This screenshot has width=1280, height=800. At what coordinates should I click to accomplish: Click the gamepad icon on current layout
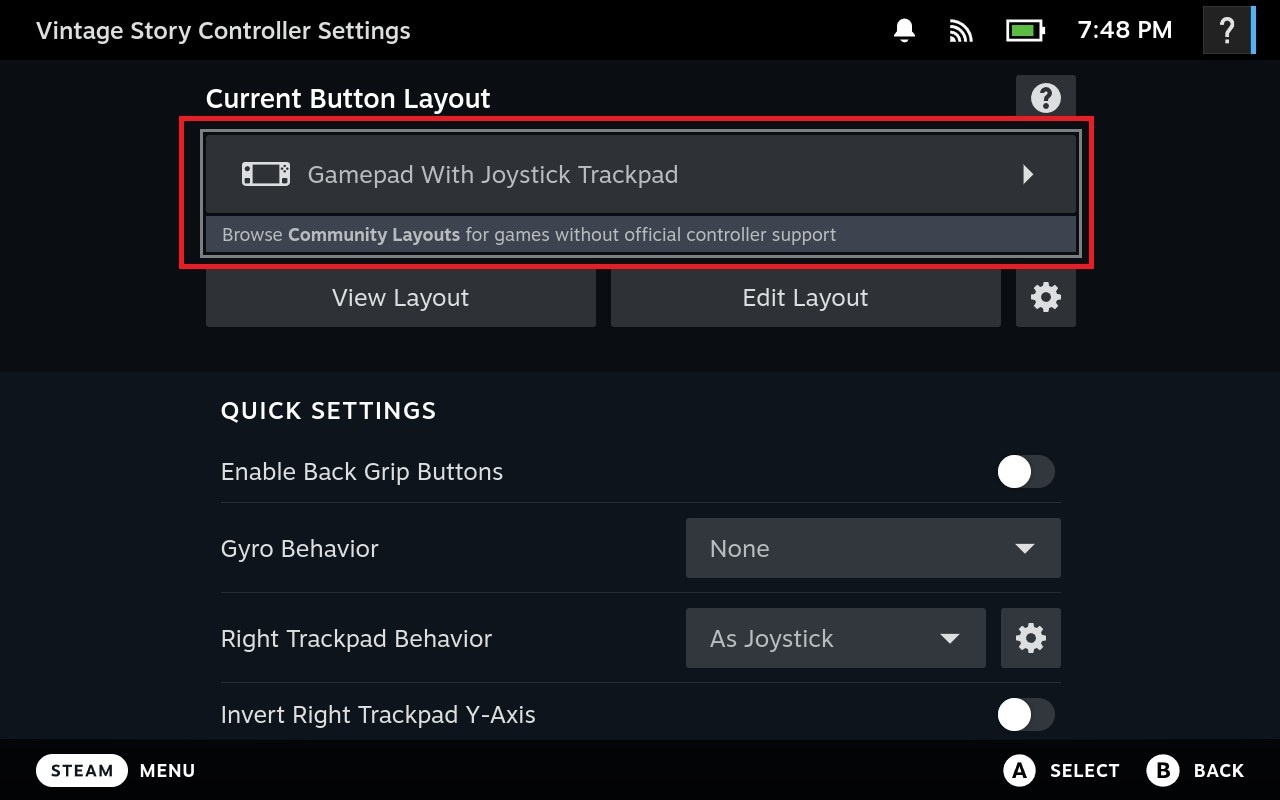(266, 175)
